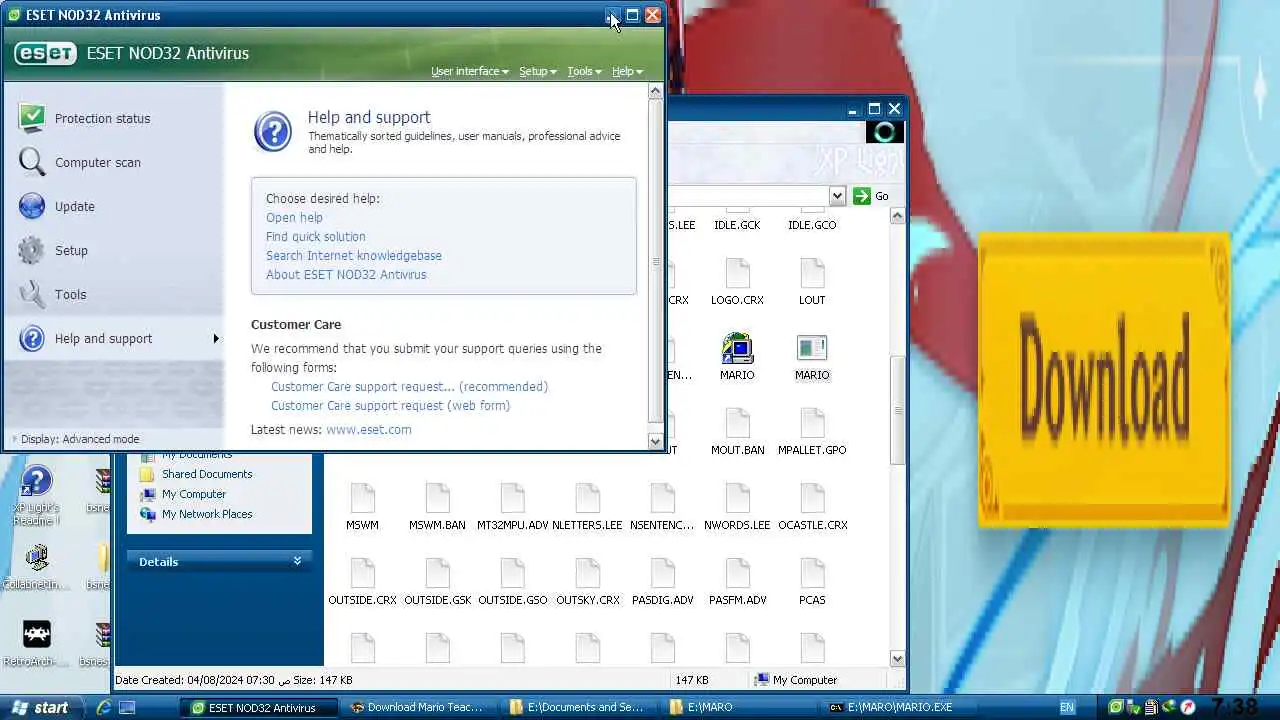This screenshot has width=1280, height=720.
Task: Click the ESET tray icon
Action: coord(1116,707)
